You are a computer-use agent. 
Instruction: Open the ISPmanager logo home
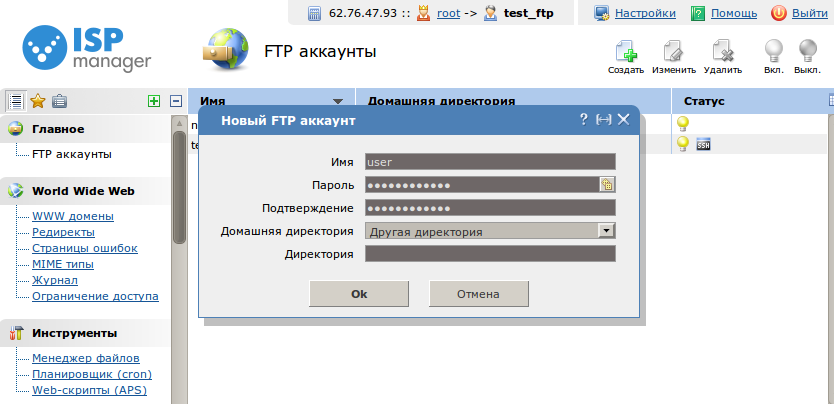87,49
